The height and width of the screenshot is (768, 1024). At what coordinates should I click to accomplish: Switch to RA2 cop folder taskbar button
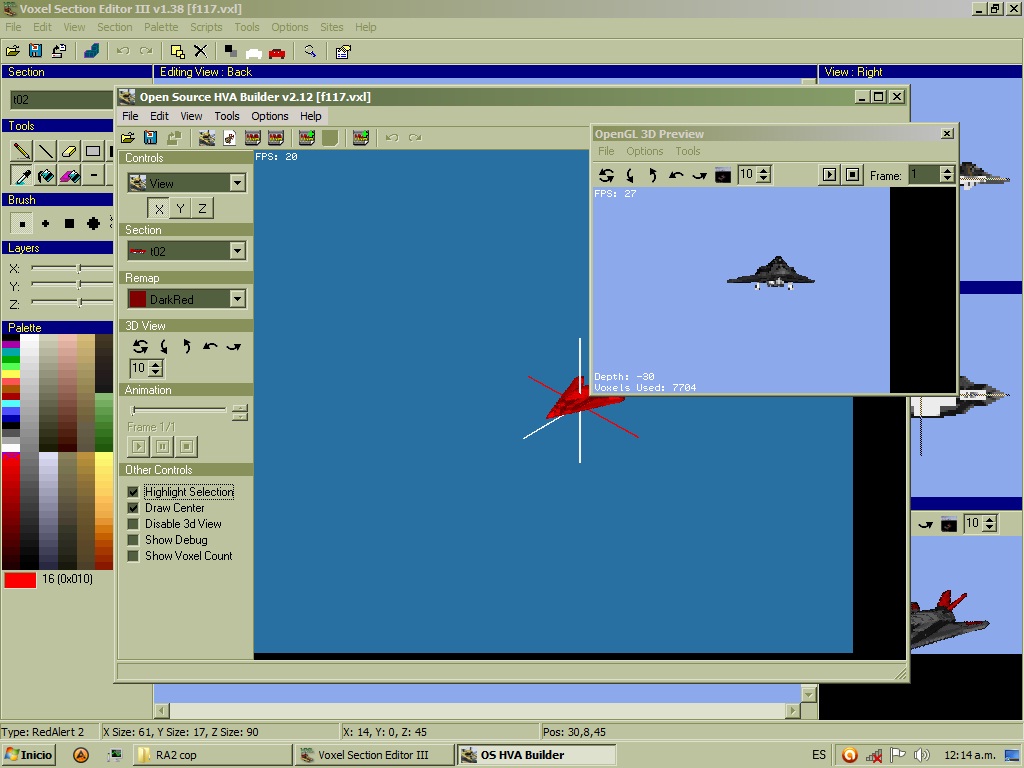click(212, 755)
